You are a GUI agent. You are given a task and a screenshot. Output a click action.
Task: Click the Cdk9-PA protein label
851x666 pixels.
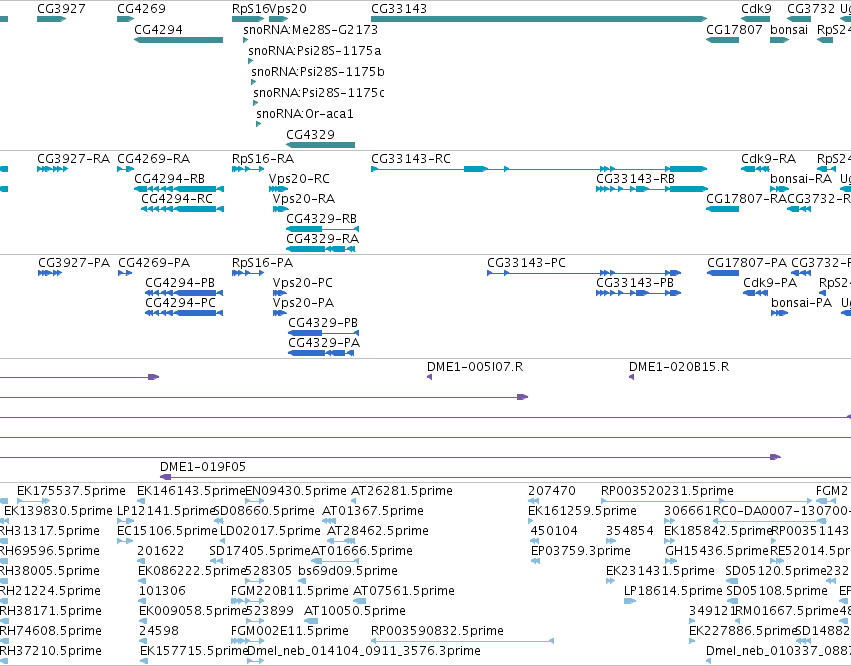tap(770, 283)
